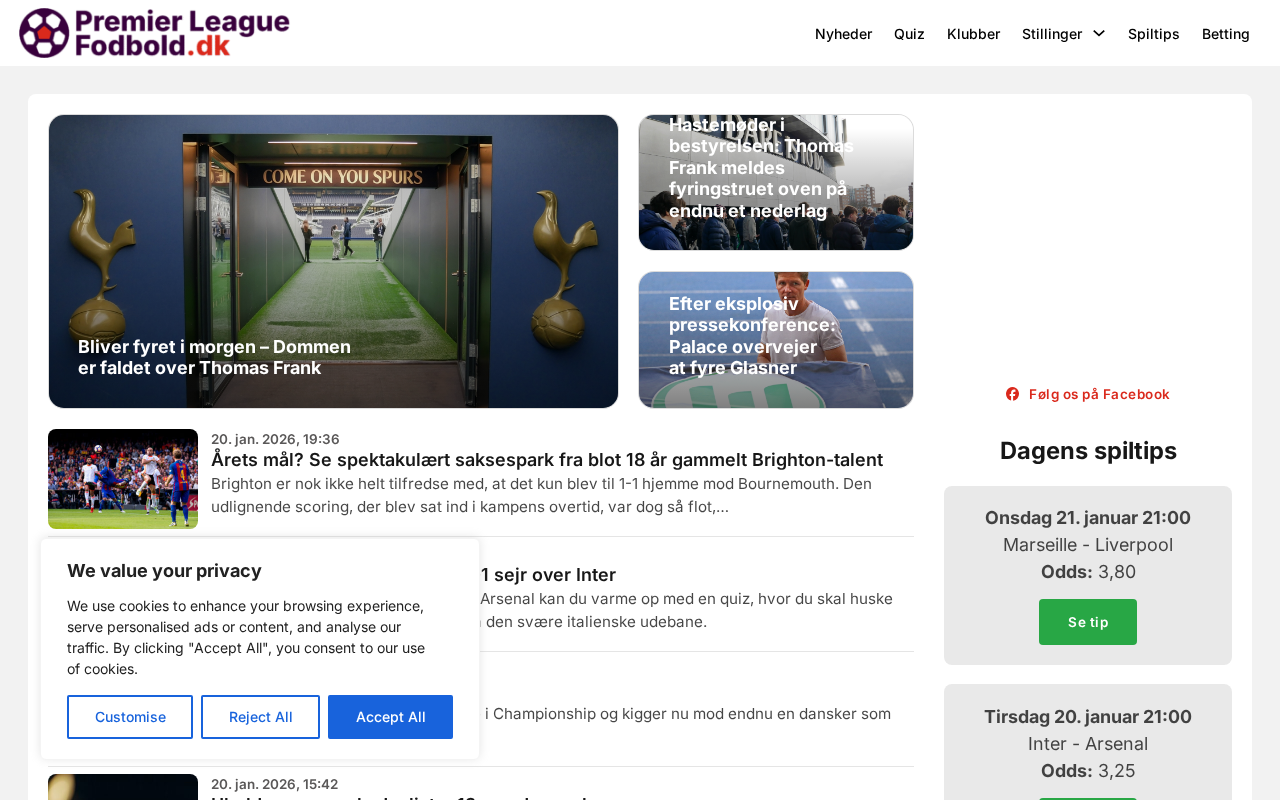Click the Brighton saksespark article thumbnail
This screenshot has height=800, width=1280.
pos(123,479)
